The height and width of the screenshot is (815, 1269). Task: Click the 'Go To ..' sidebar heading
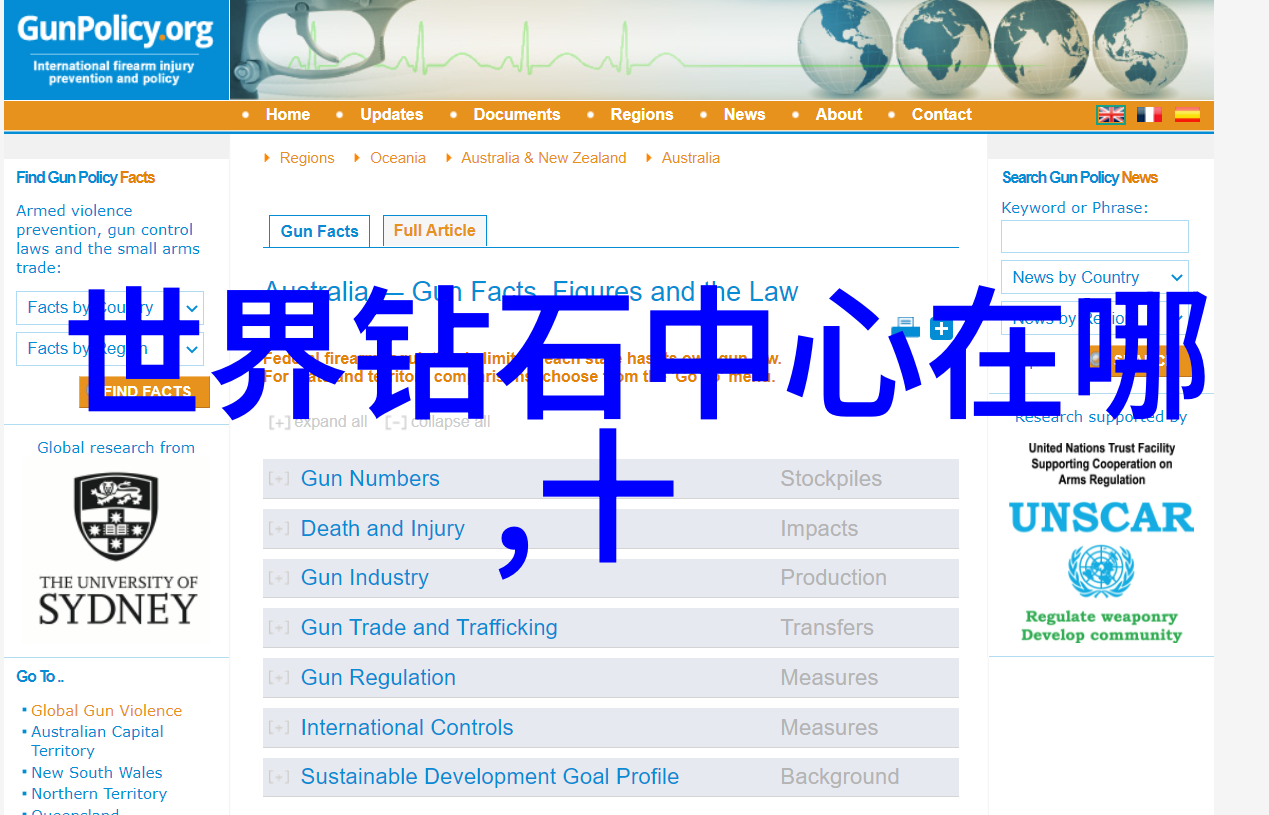pyautogui.click(x=40, y=677)
